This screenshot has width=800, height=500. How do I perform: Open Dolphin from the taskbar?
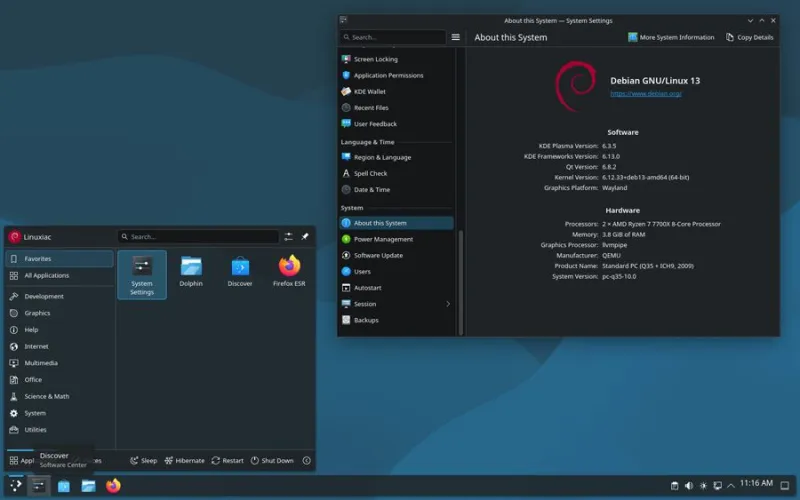click(88, 486)
